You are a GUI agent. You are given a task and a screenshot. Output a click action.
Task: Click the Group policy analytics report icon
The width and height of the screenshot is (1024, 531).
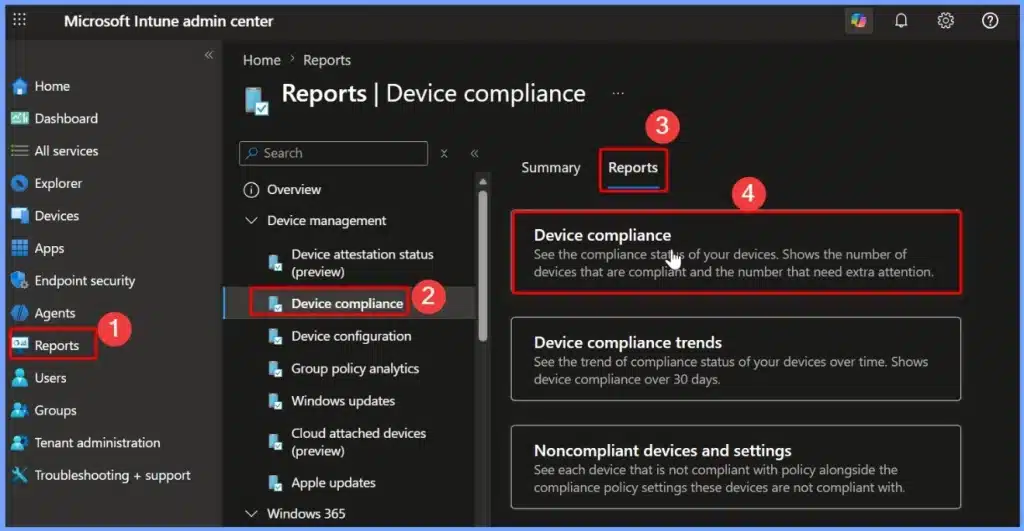coord(275,369)
